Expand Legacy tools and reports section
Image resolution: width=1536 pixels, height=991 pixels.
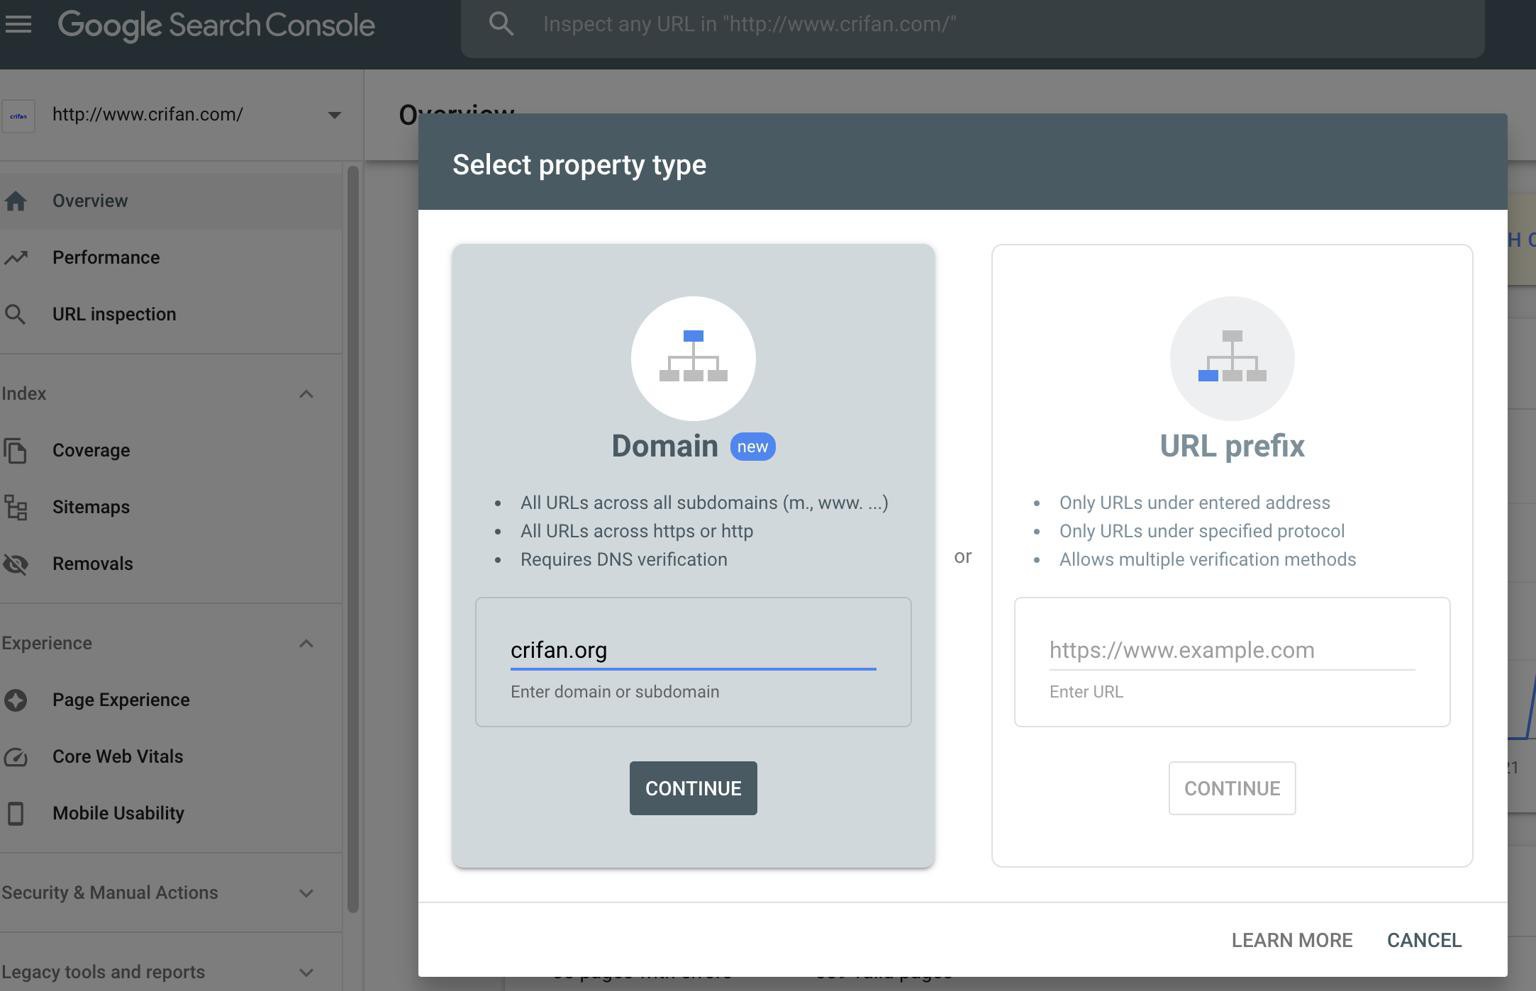click(x=306, y=972)
